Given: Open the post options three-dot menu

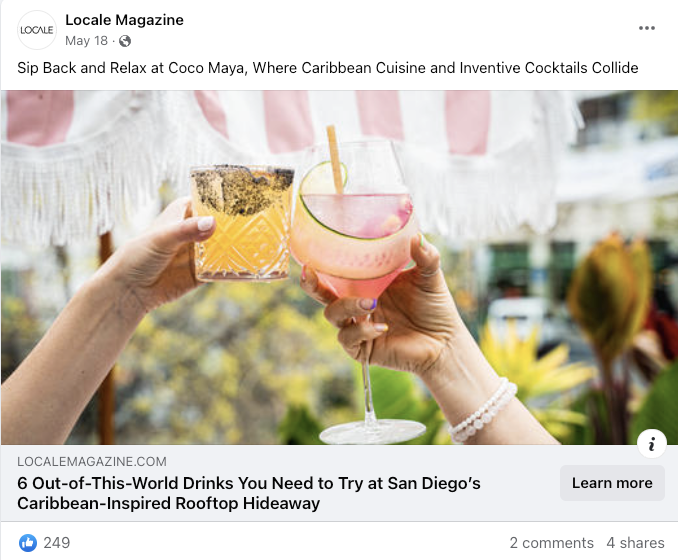Looking at the screenshot, I should coord(646,28).
